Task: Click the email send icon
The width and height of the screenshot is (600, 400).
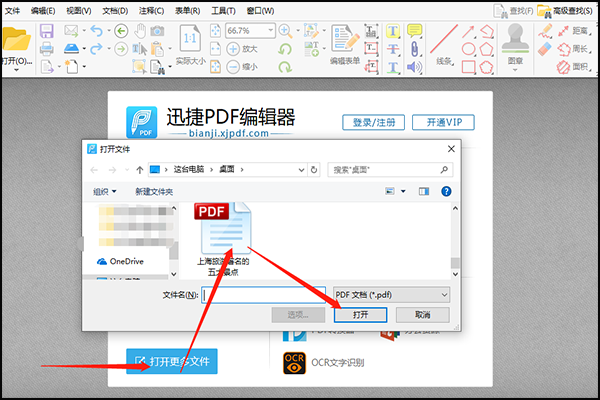Action: tap(71, 31)
